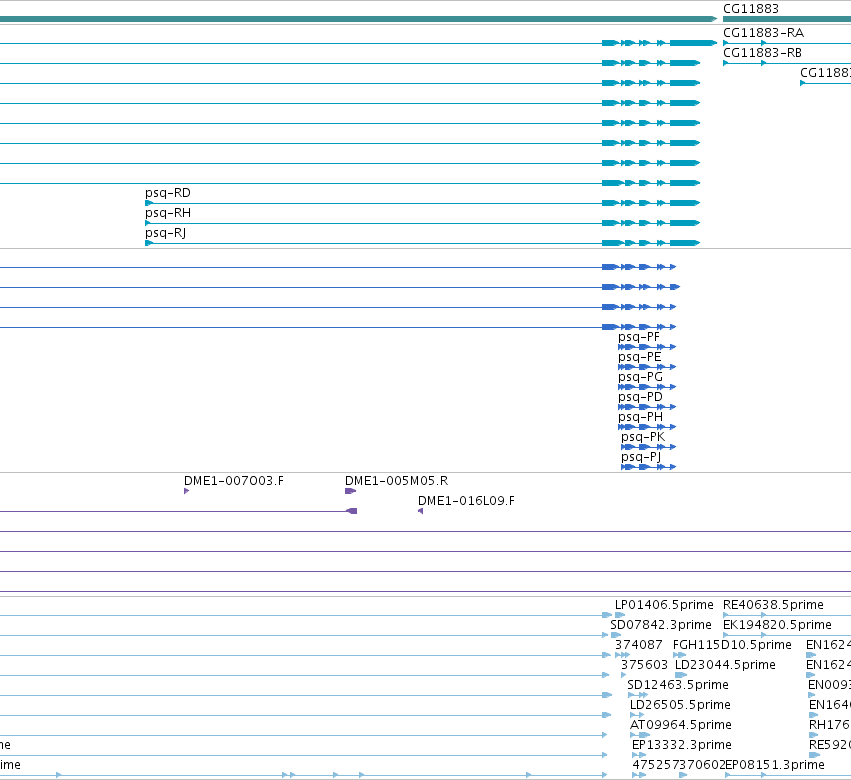Select the psq-PE protein feature label
Screen dimensions: 851x780
[639, 357]
